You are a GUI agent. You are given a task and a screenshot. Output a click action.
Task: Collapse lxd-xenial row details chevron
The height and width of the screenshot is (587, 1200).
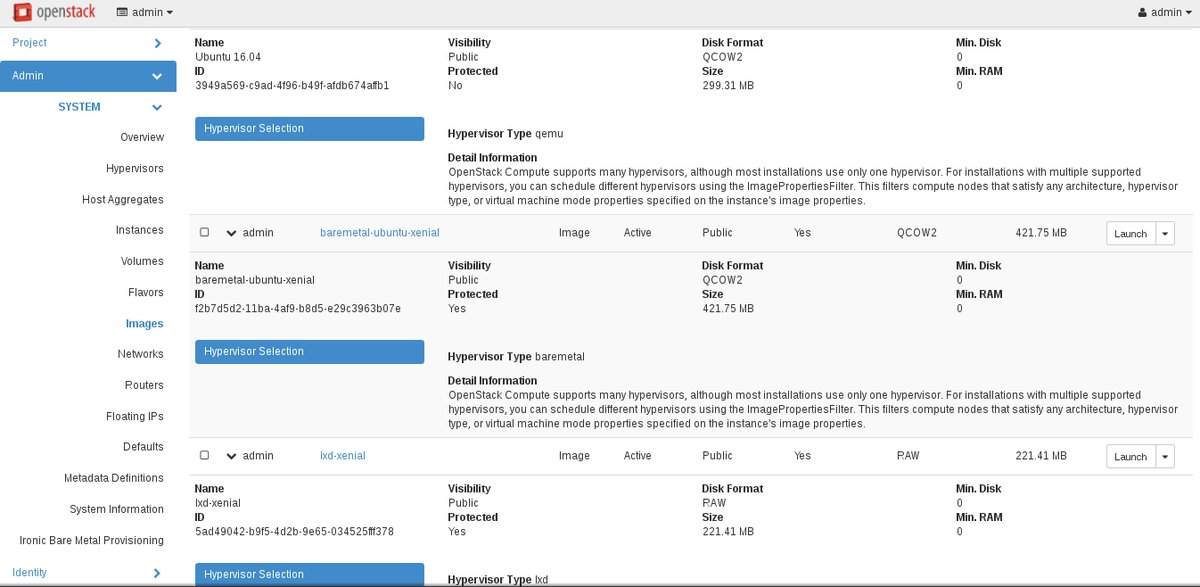coord(232,456)
